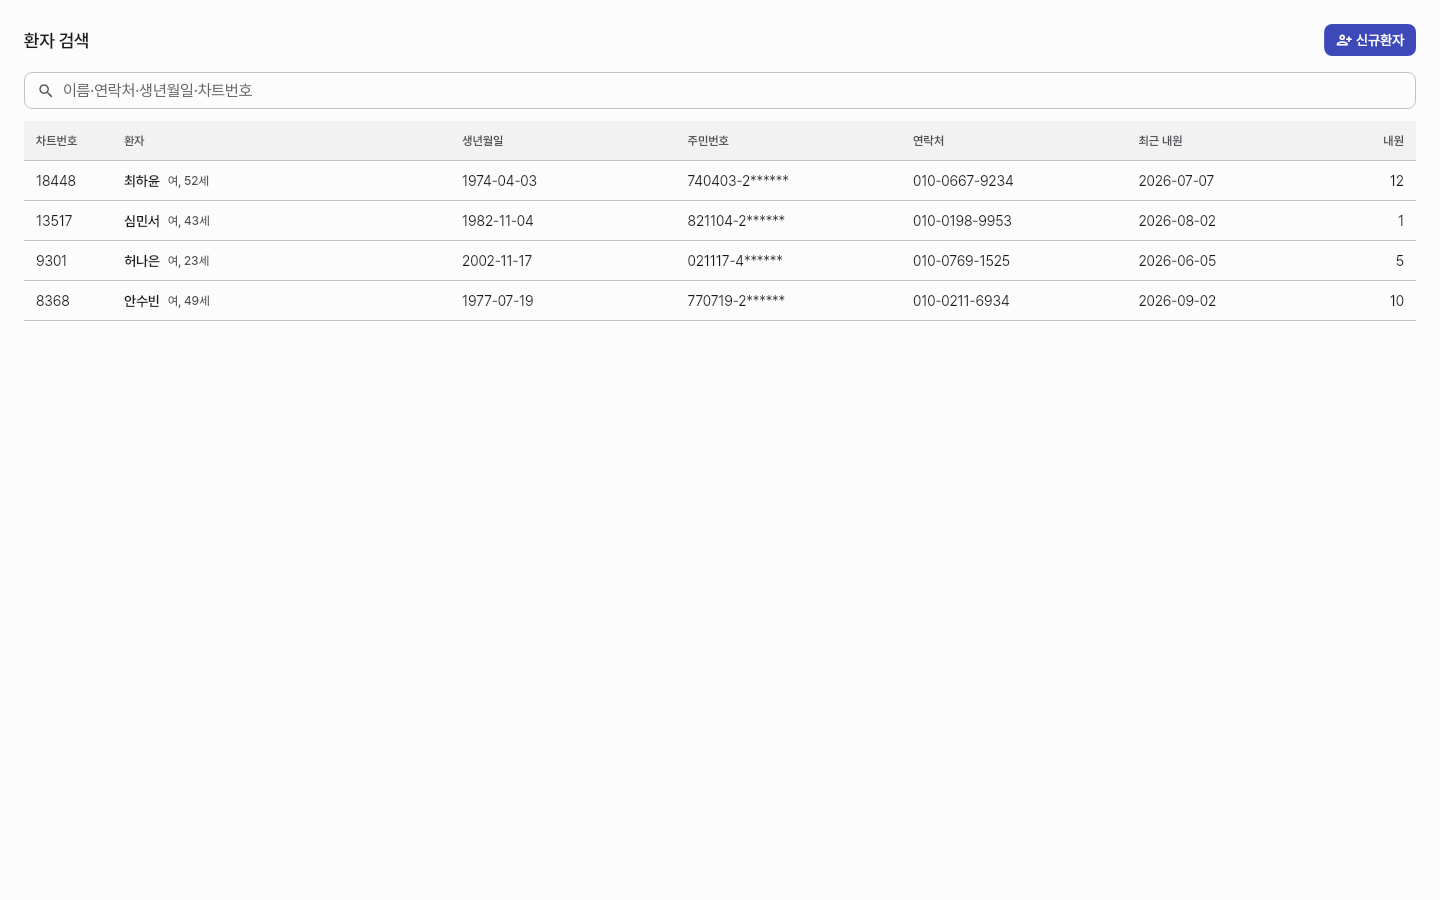Image resolution: width=1440 pixels, height=900 pixels.
Task: Click the 차트번호 column header
Action: (56, 141)
